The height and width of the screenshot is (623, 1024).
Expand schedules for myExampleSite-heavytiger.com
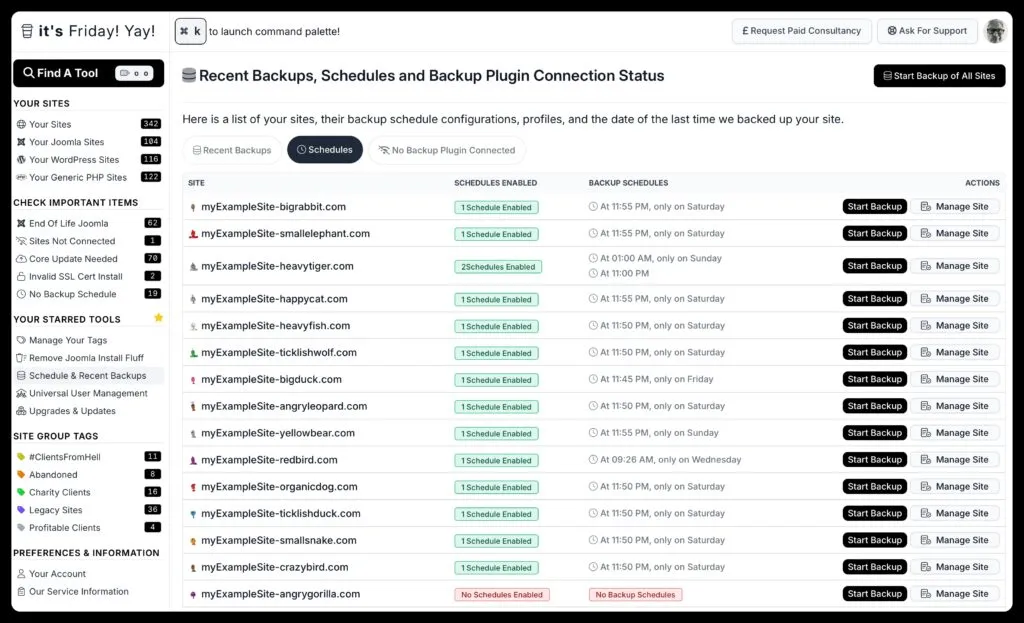tap(495, 266)
